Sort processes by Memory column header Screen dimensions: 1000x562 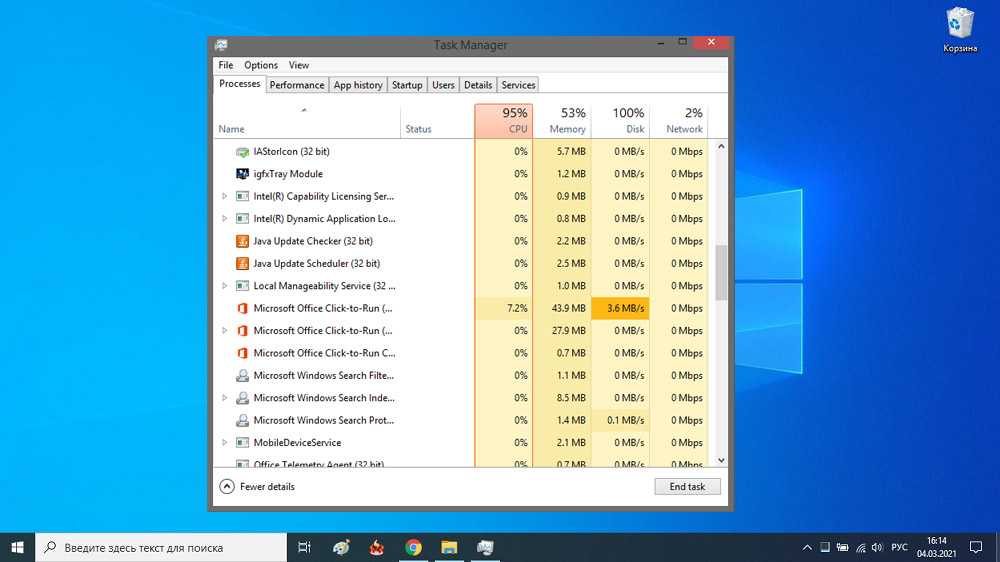(x=562, y=121)
